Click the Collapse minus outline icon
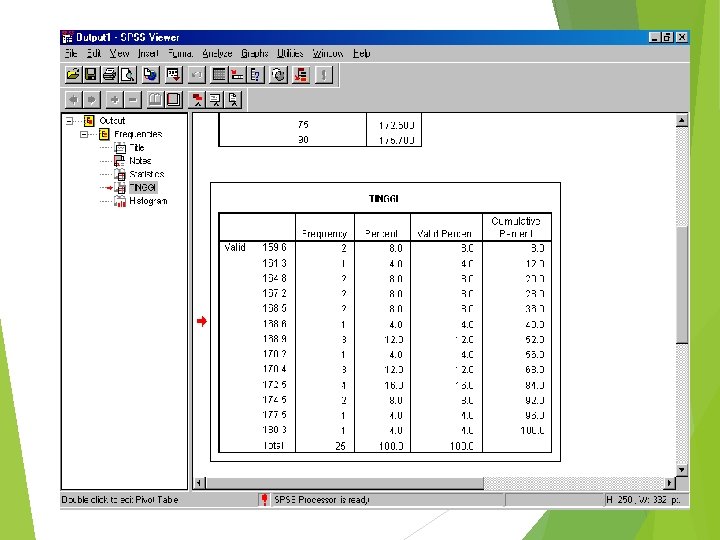The image size is (720, 540). (133, 99)
